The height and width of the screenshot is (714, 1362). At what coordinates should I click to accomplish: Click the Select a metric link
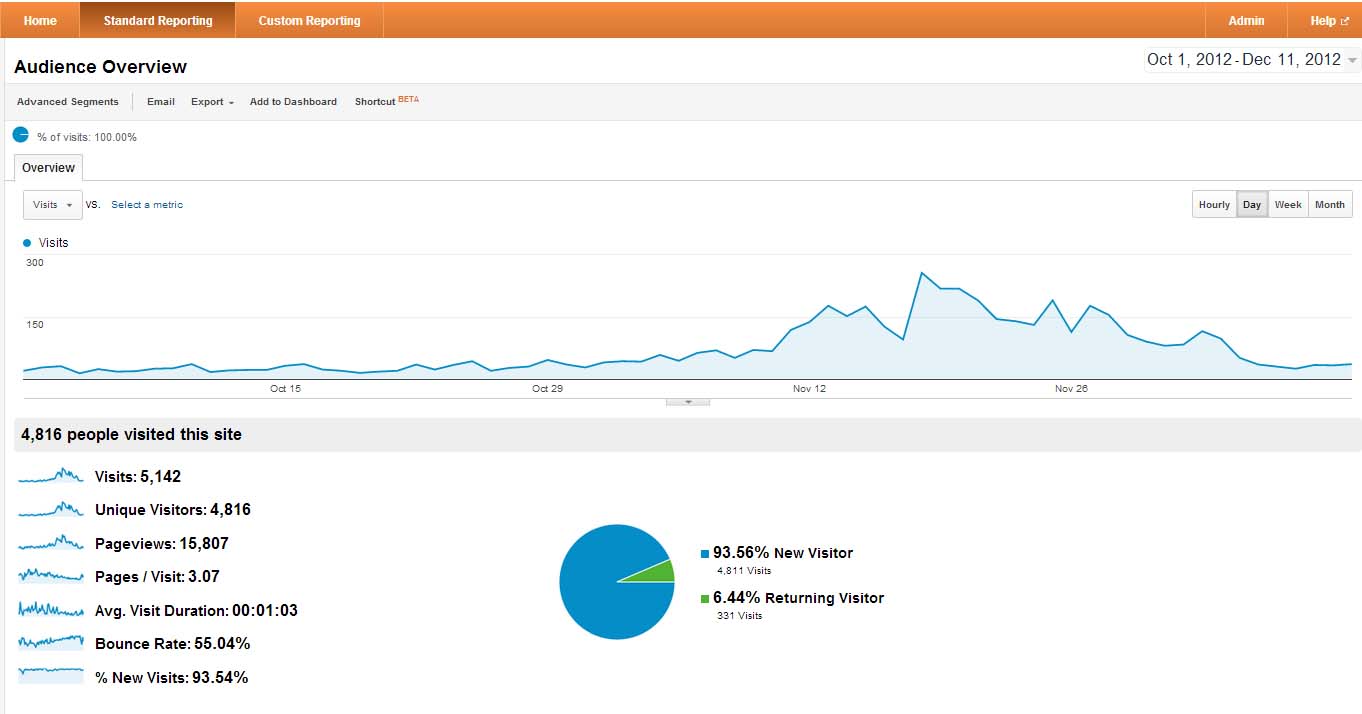(x=147, y=205)
